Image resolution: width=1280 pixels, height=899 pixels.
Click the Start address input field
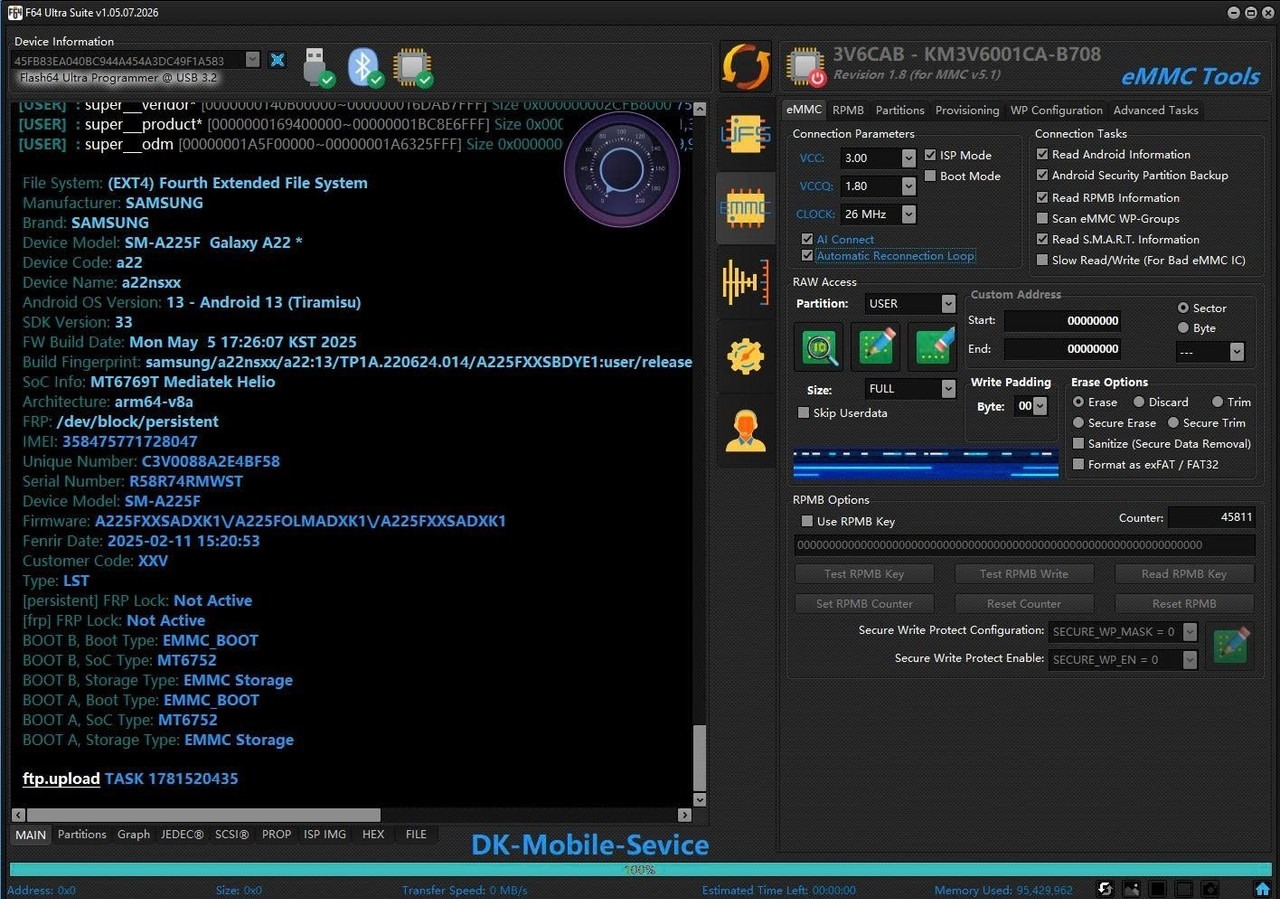click(1062, 321)
